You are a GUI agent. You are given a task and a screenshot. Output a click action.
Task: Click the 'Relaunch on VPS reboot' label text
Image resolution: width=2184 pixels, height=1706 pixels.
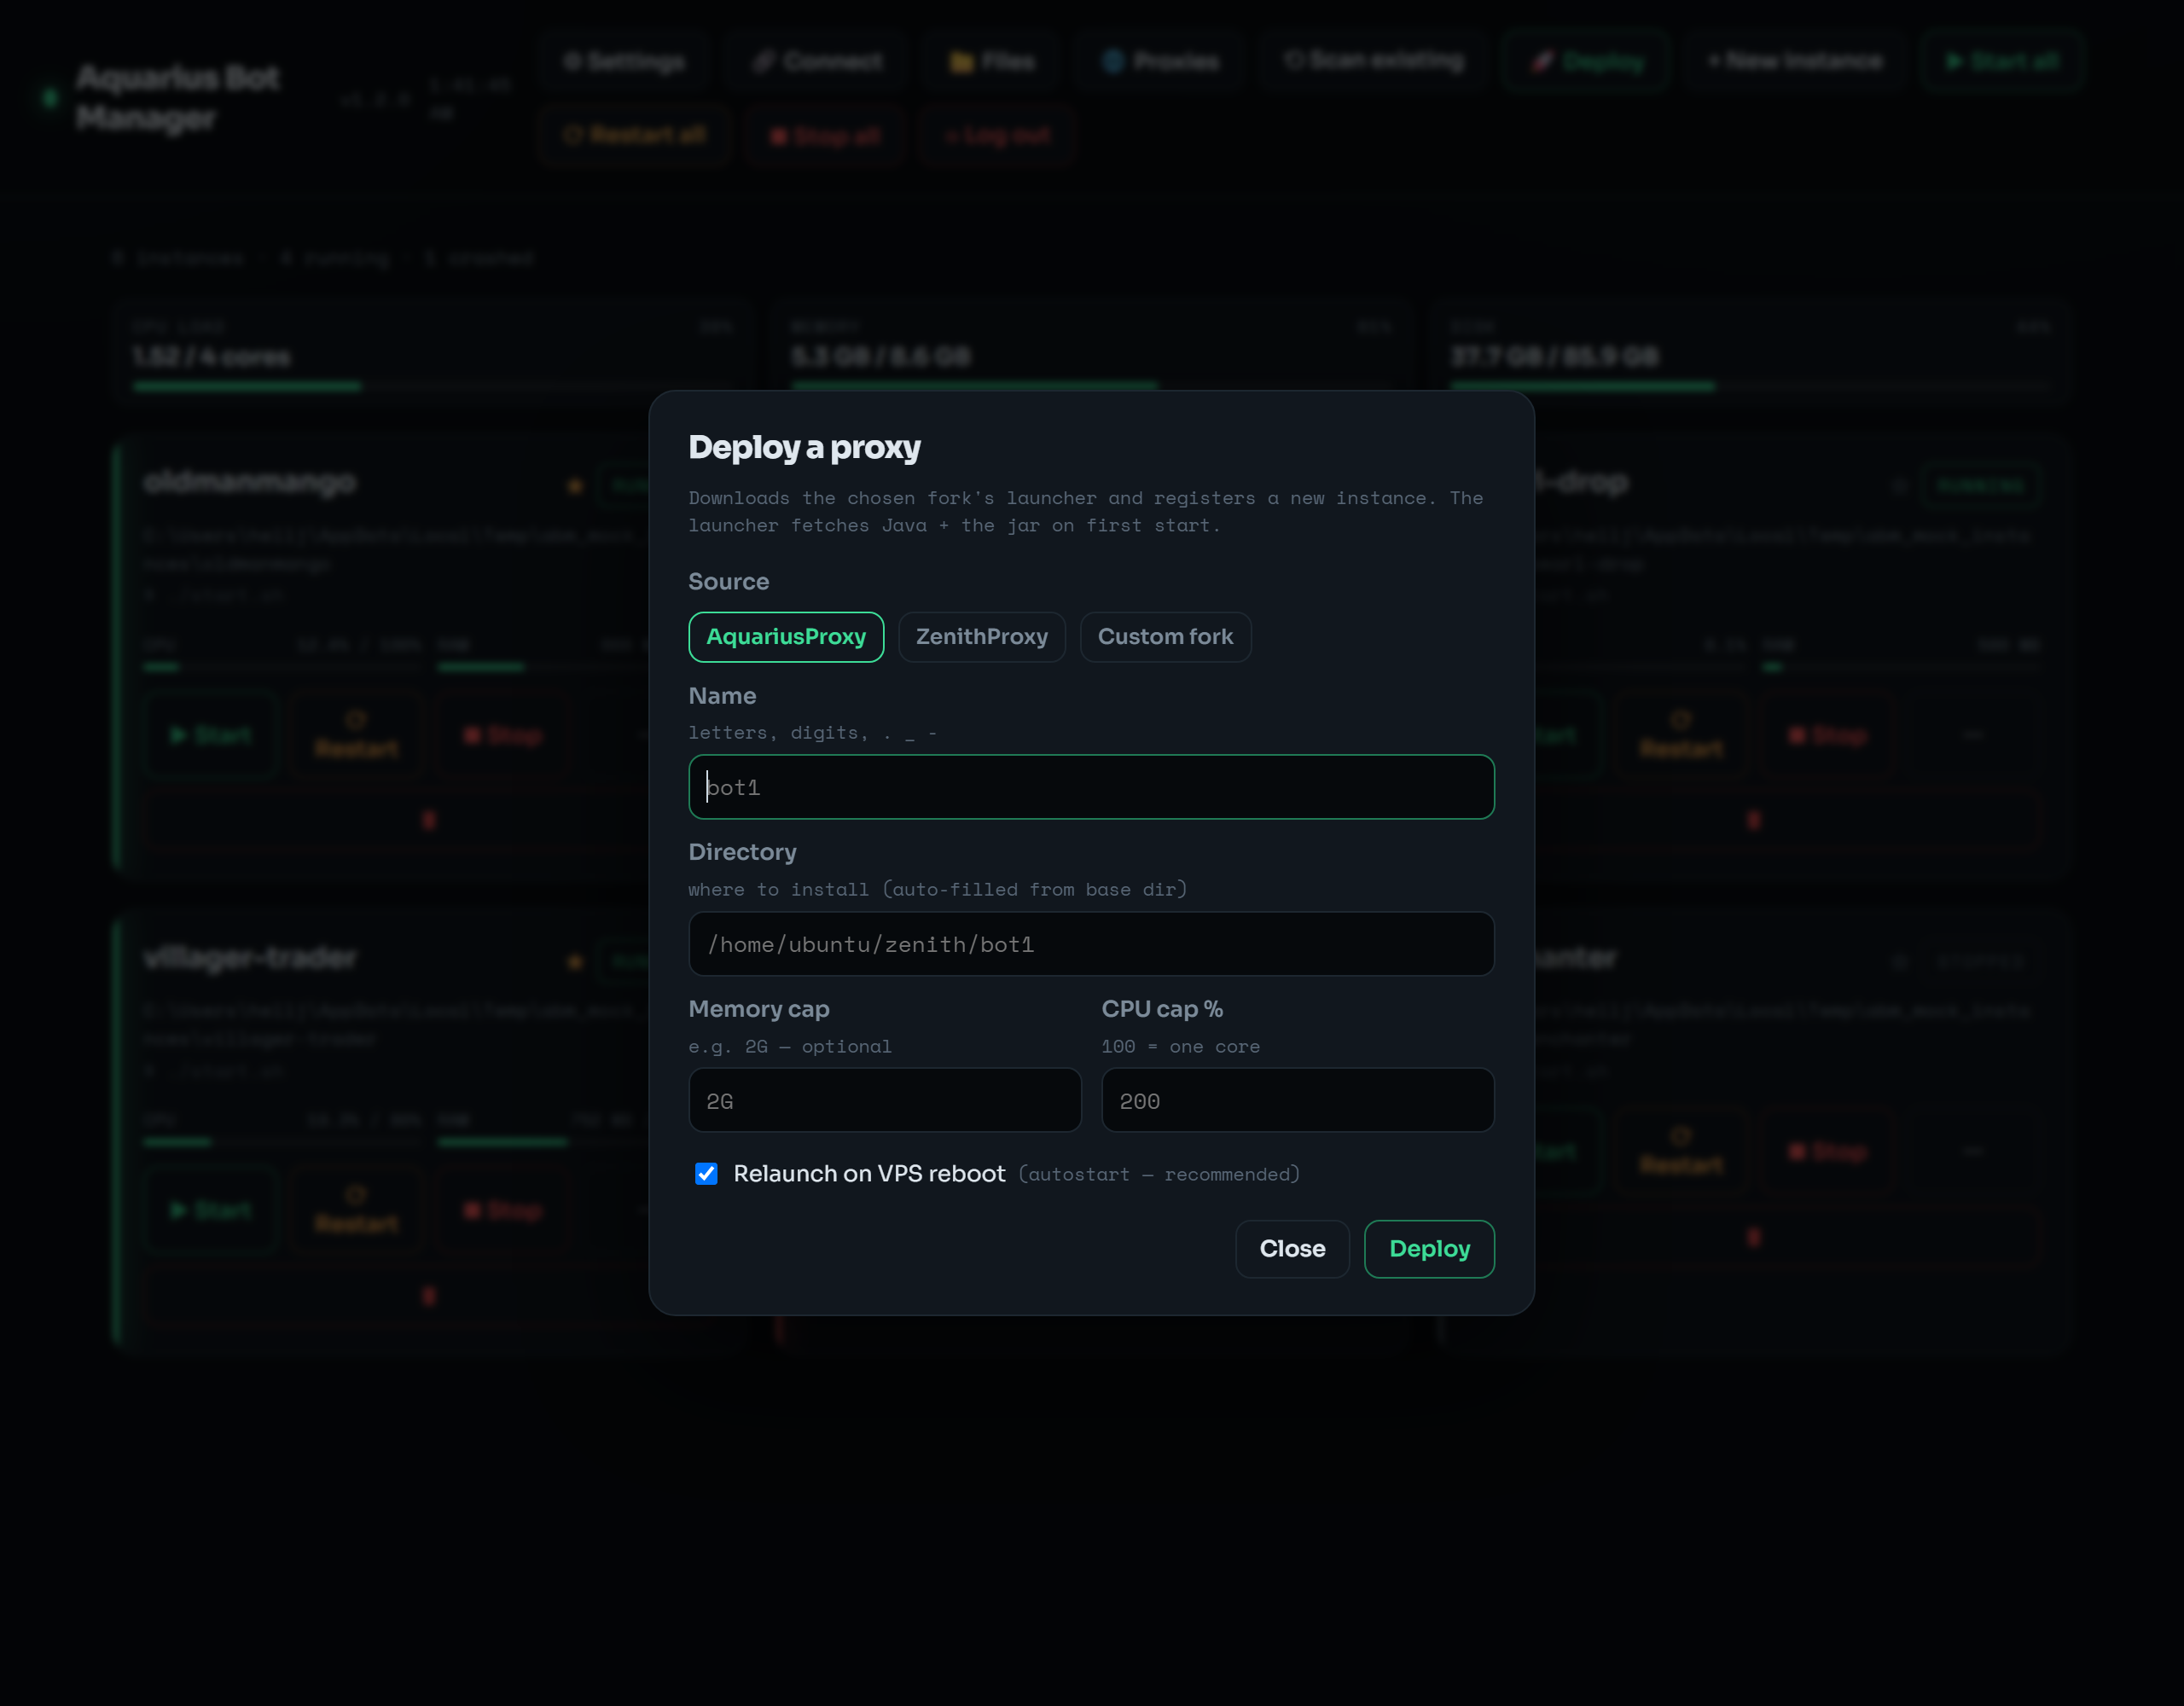(x=869, y=1174)
